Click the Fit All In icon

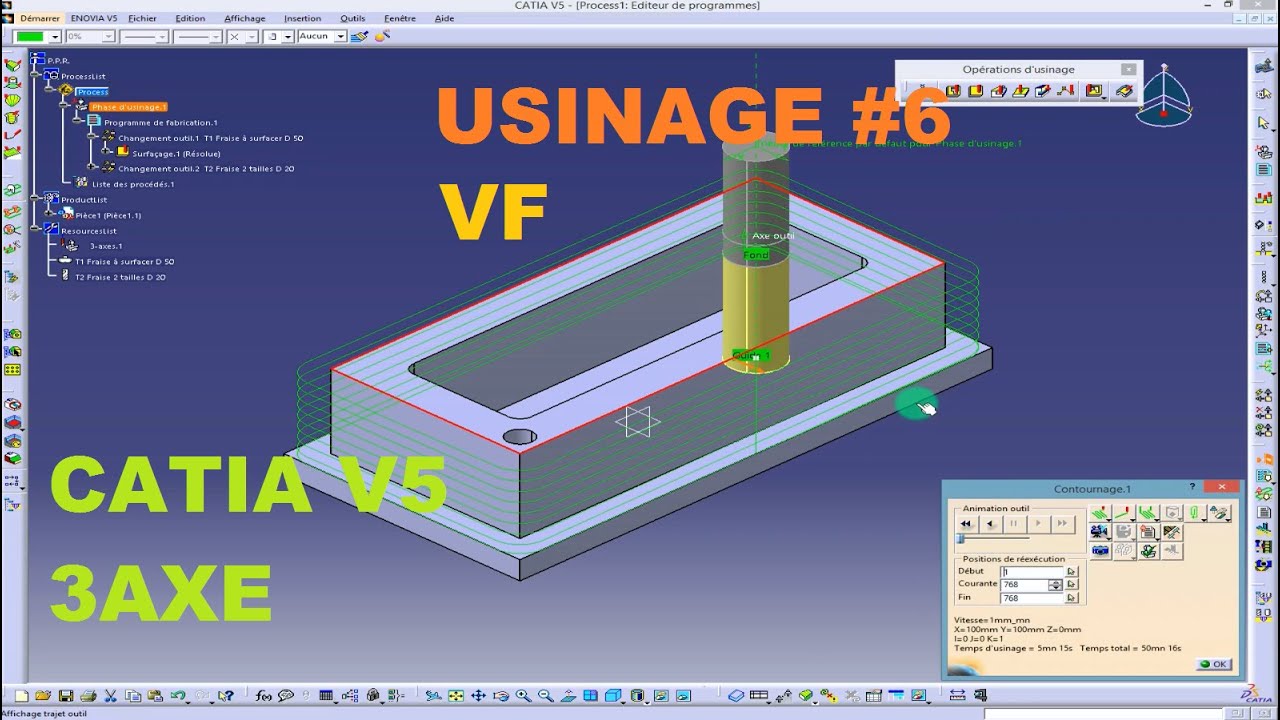point(455,696)
